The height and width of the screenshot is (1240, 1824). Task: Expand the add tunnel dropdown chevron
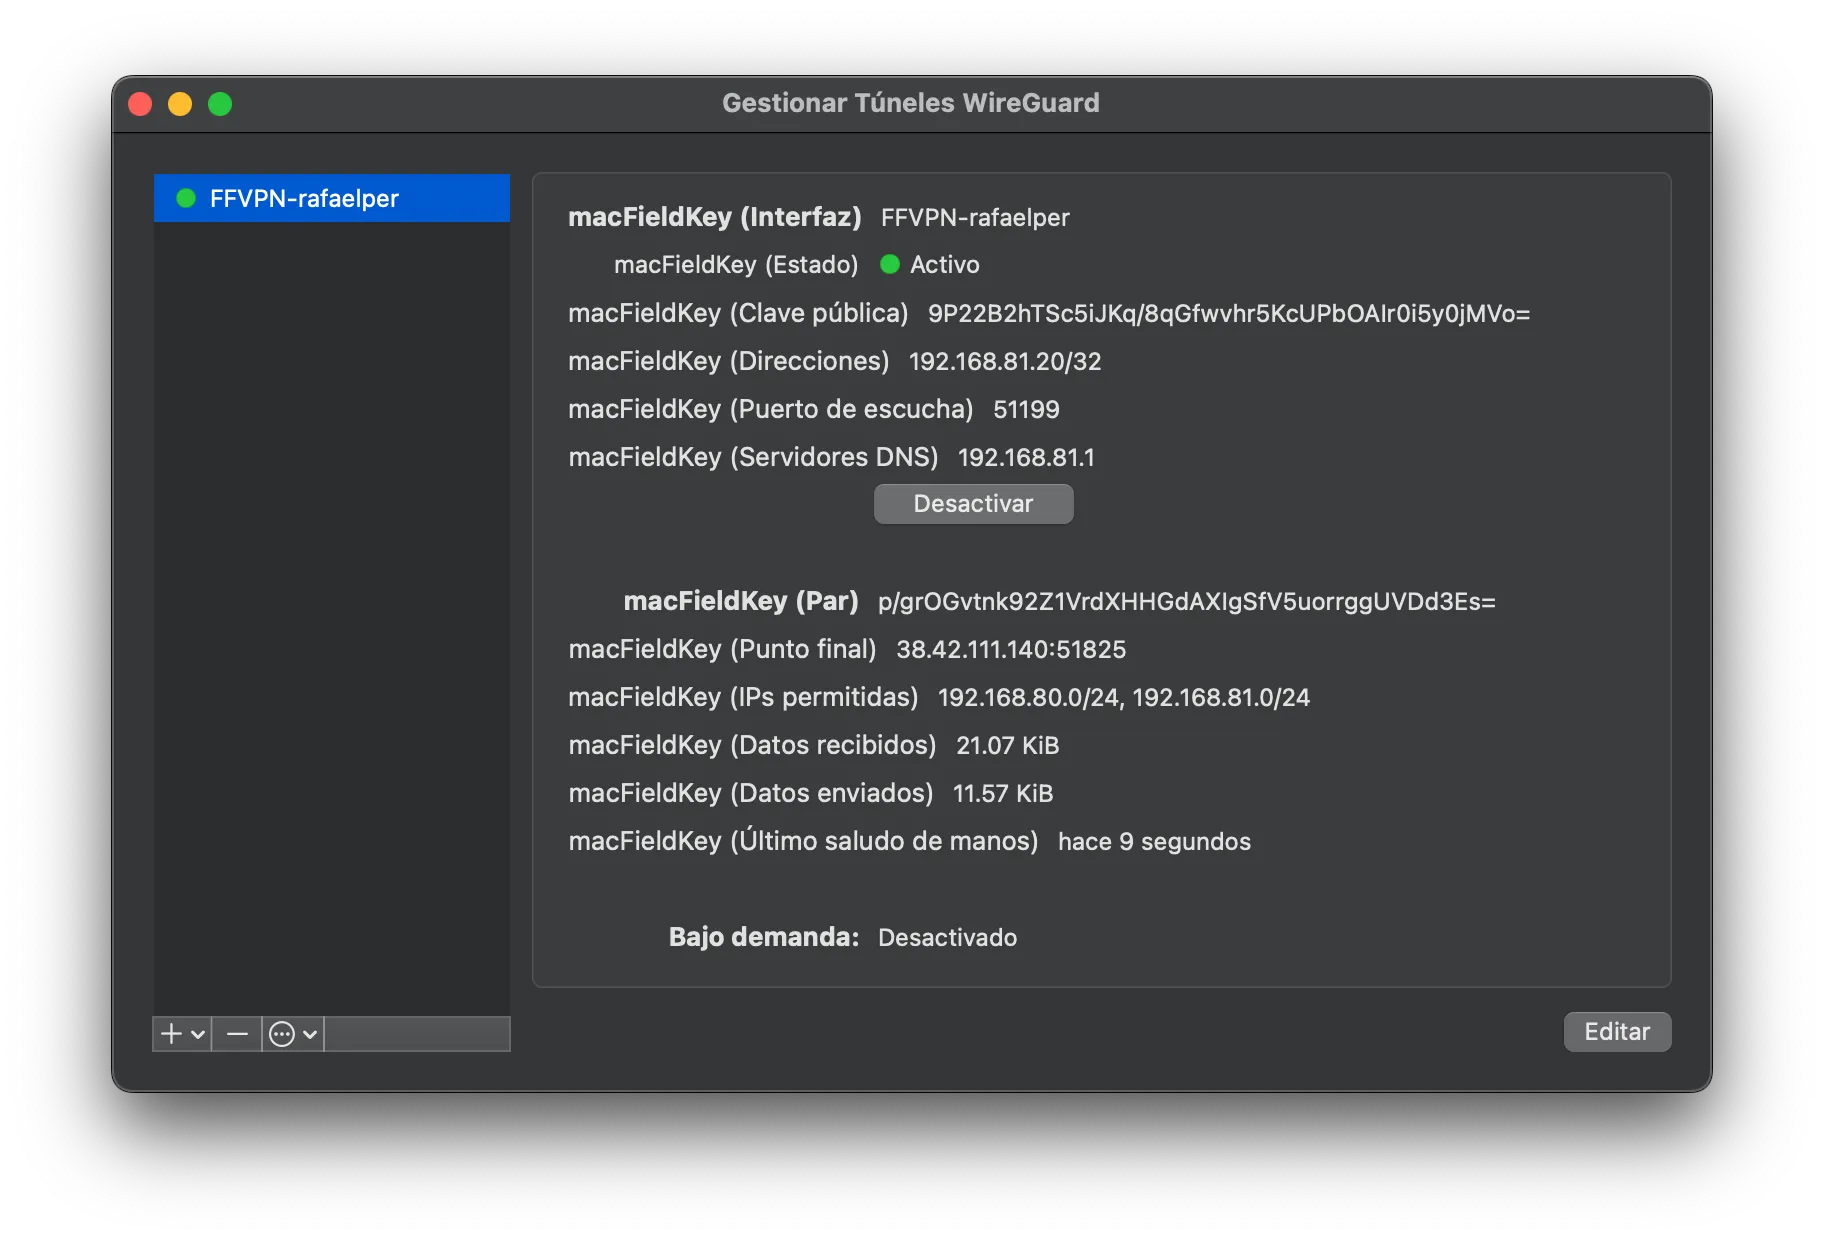(x=198, y=1034)
